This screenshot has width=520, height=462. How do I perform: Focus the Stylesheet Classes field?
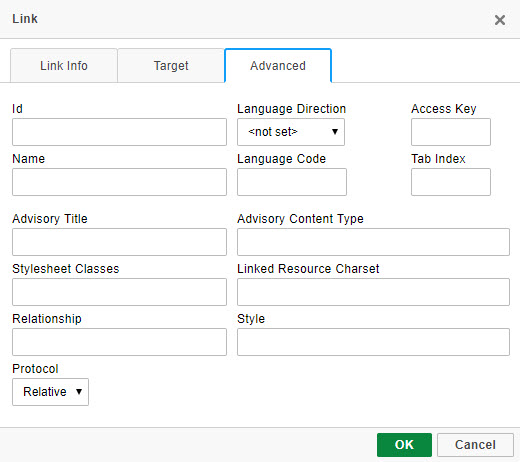(119, 292)
